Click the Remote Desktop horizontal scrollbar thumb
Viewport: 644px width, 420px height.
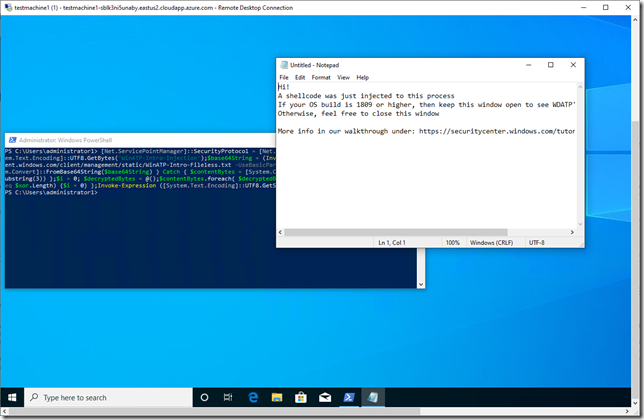[214, 411]
